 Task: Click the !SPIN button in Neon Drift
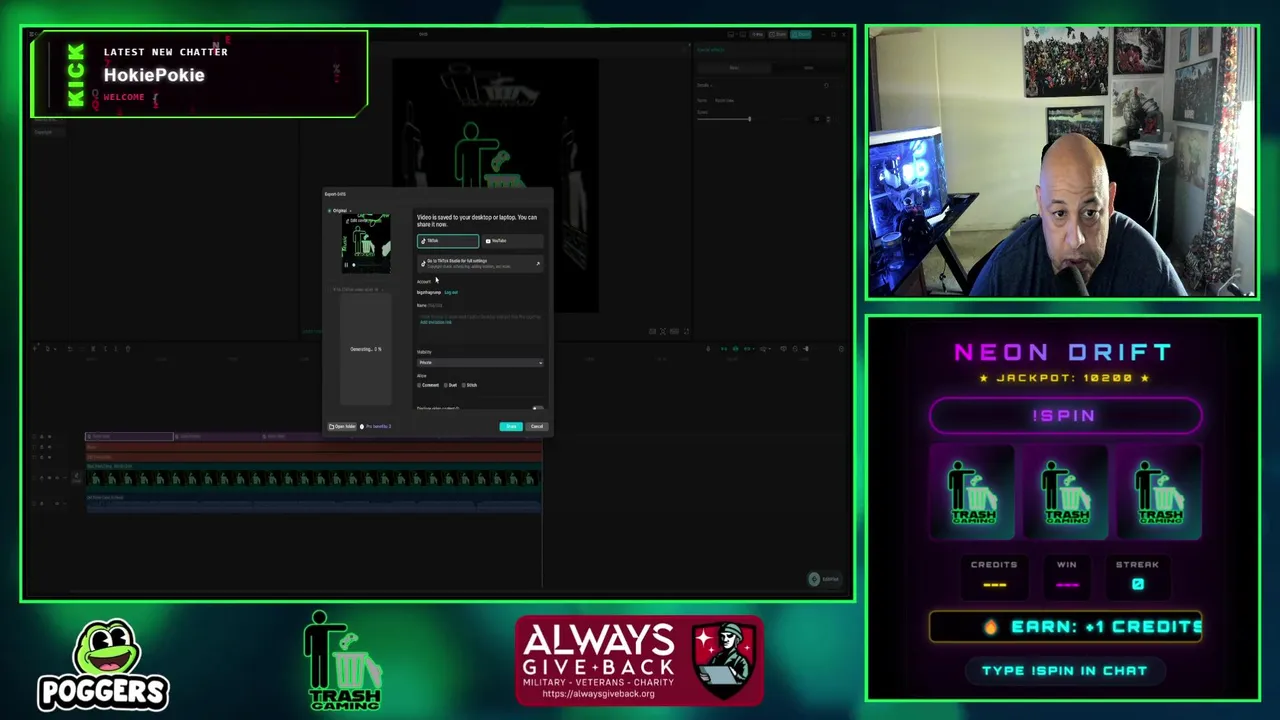[x=1065, y=416]
